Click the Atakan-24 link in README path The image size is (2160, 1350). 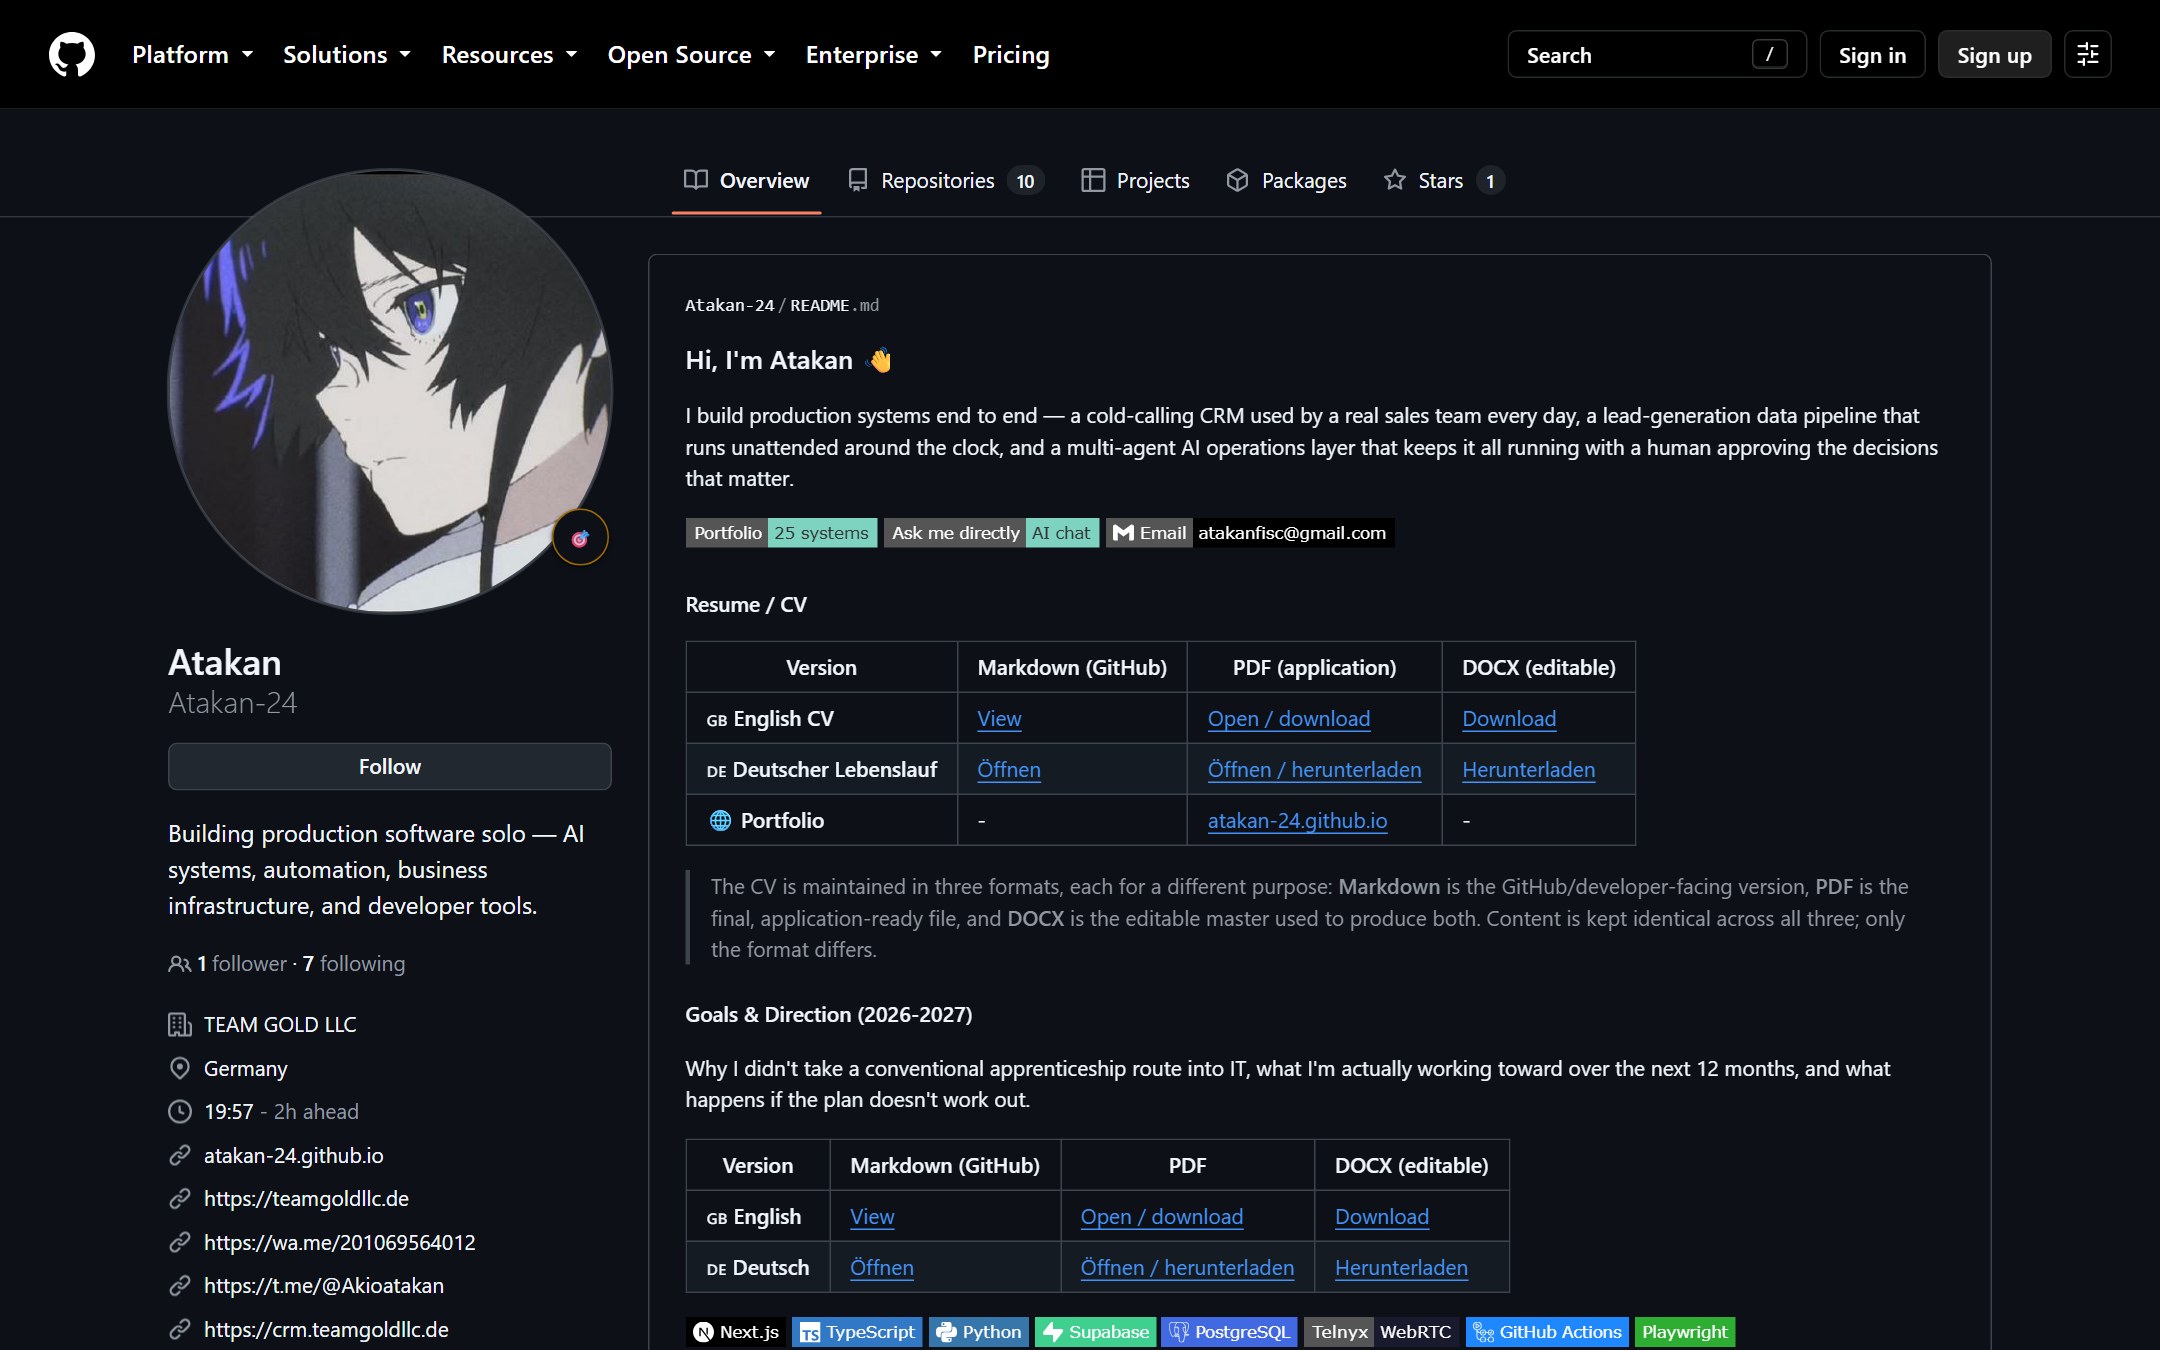[x=730, y=306]
